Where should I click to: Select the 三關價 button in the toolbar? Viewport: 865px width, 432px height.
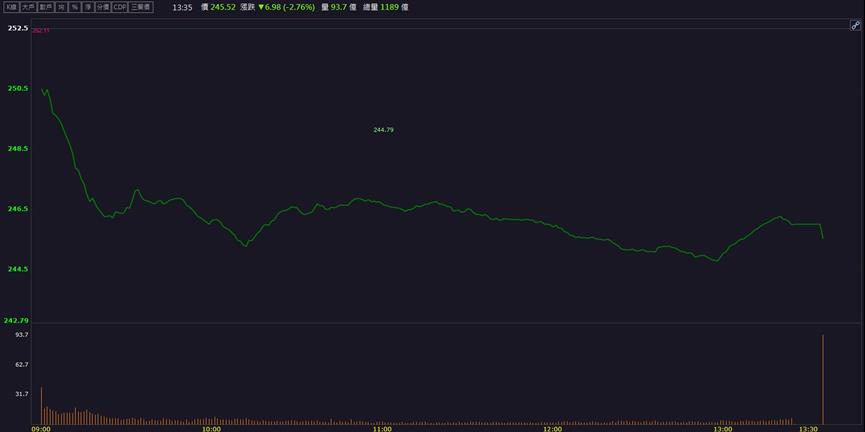(x=141, y=7)
